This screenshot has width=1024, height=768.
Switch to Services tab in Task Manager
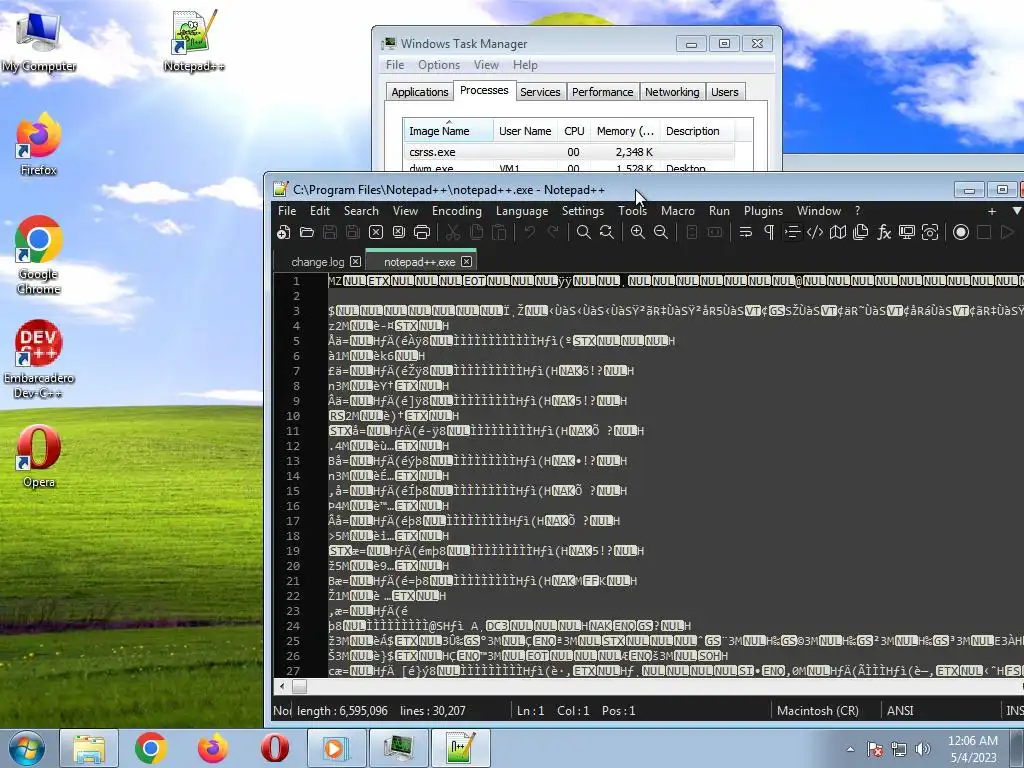540,92
